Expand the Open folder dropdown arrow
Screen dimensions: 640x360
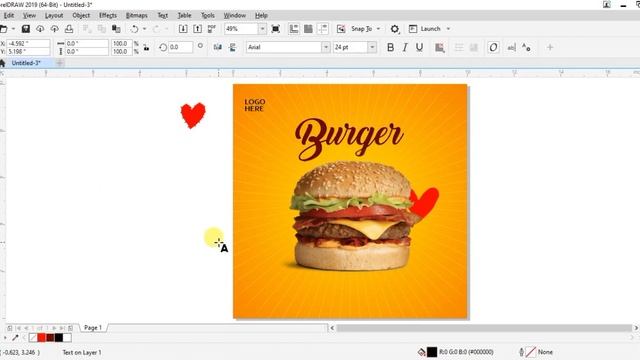coord(13,29)
